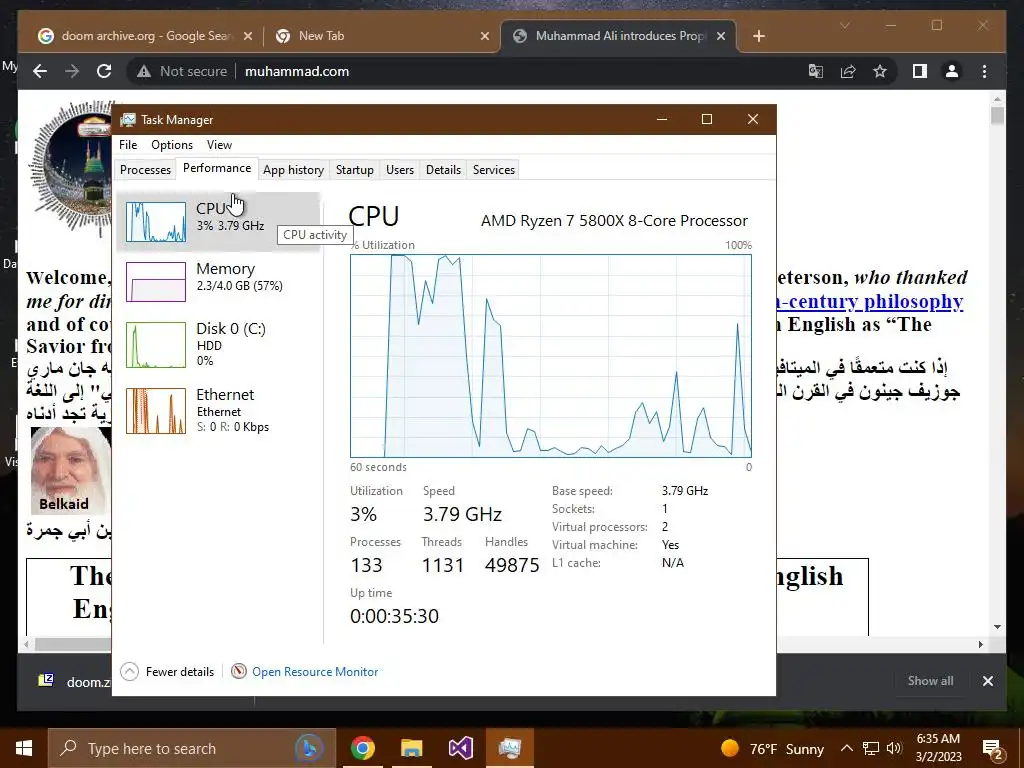Screen dimensions: 1024x768
Task: Open the Windows Start menu
Action: point(24,748)
